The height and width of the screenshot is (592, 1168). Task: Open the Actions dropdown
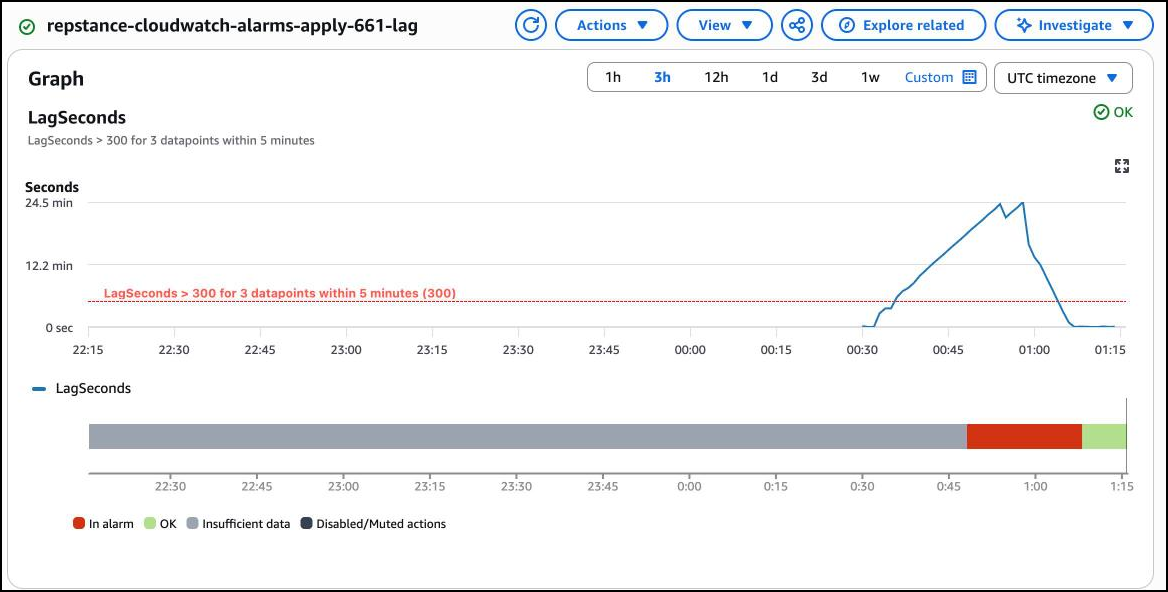click(612, 25)
